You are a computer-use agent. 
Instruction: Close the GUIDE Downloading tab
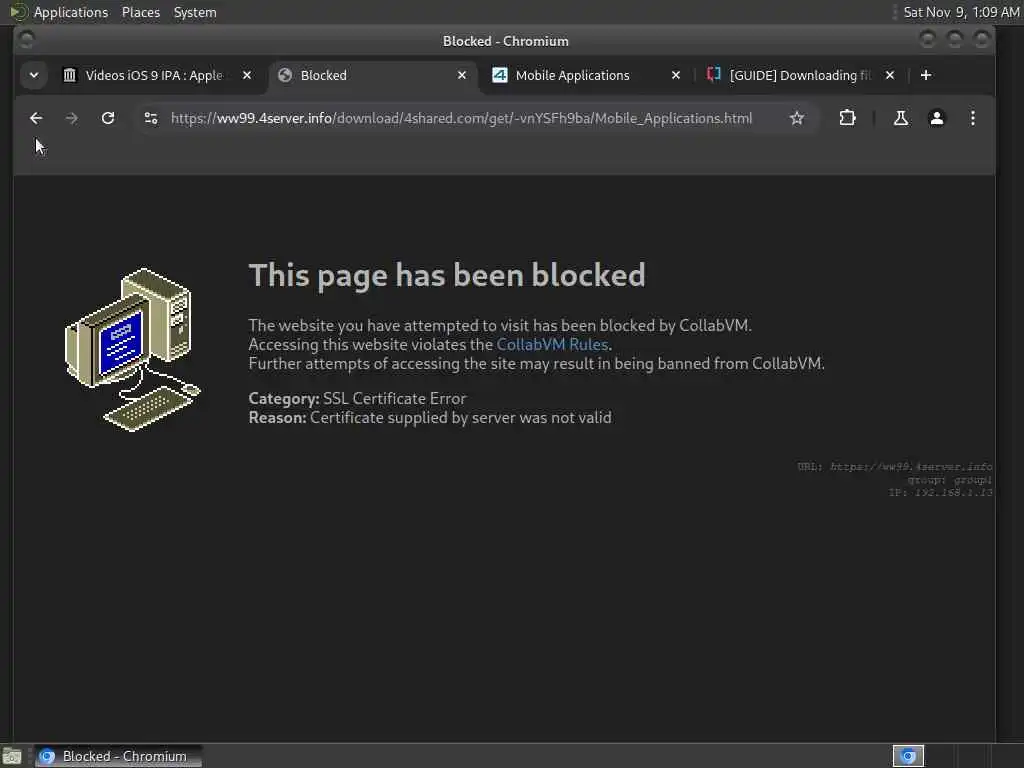pos(889,75)
